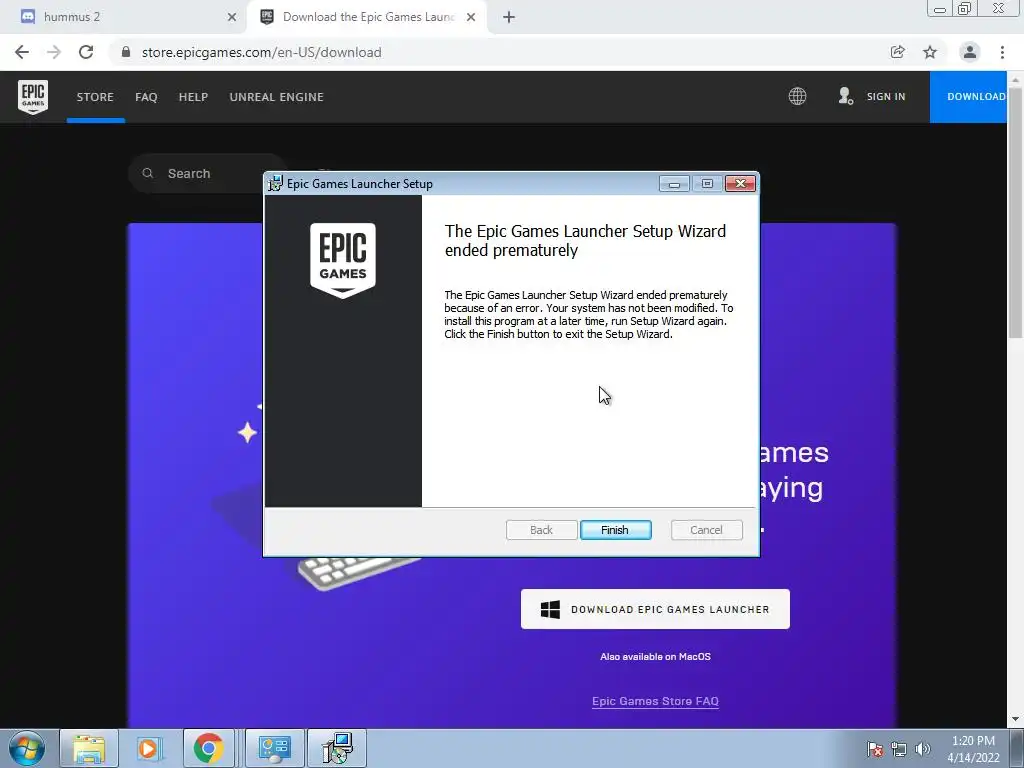
Task: Open the FAQ navigation item
Action: [146, 97]
